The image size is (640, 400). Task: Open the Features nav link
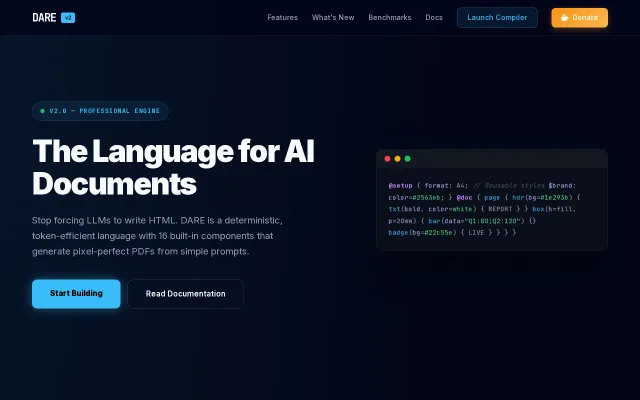282,18
